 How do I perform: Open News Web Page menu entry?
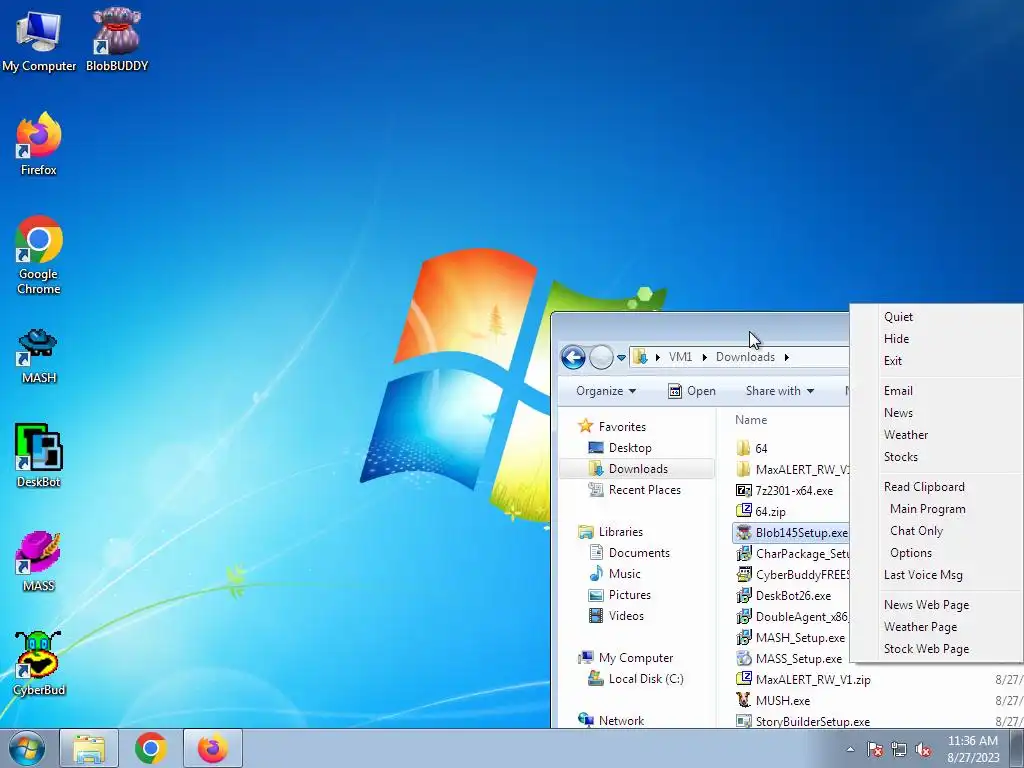point(927,605)
